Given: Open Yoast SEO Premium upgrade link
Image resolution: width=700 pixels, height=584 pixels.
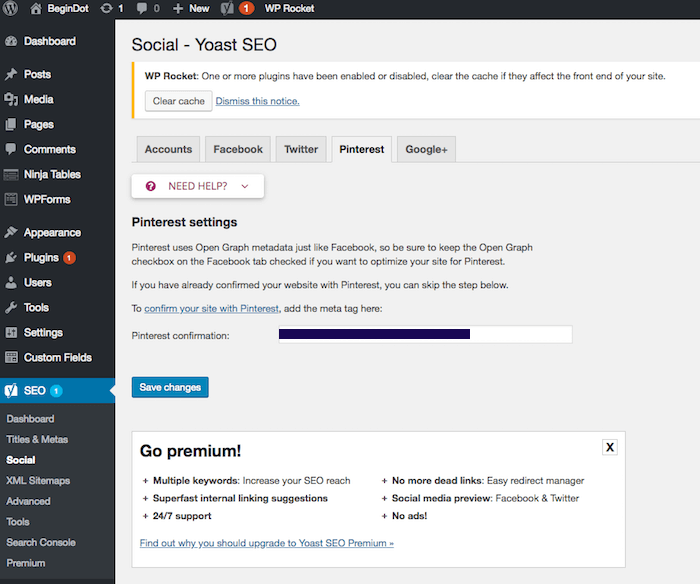Looking at the screenshot, I should point(267,543).
